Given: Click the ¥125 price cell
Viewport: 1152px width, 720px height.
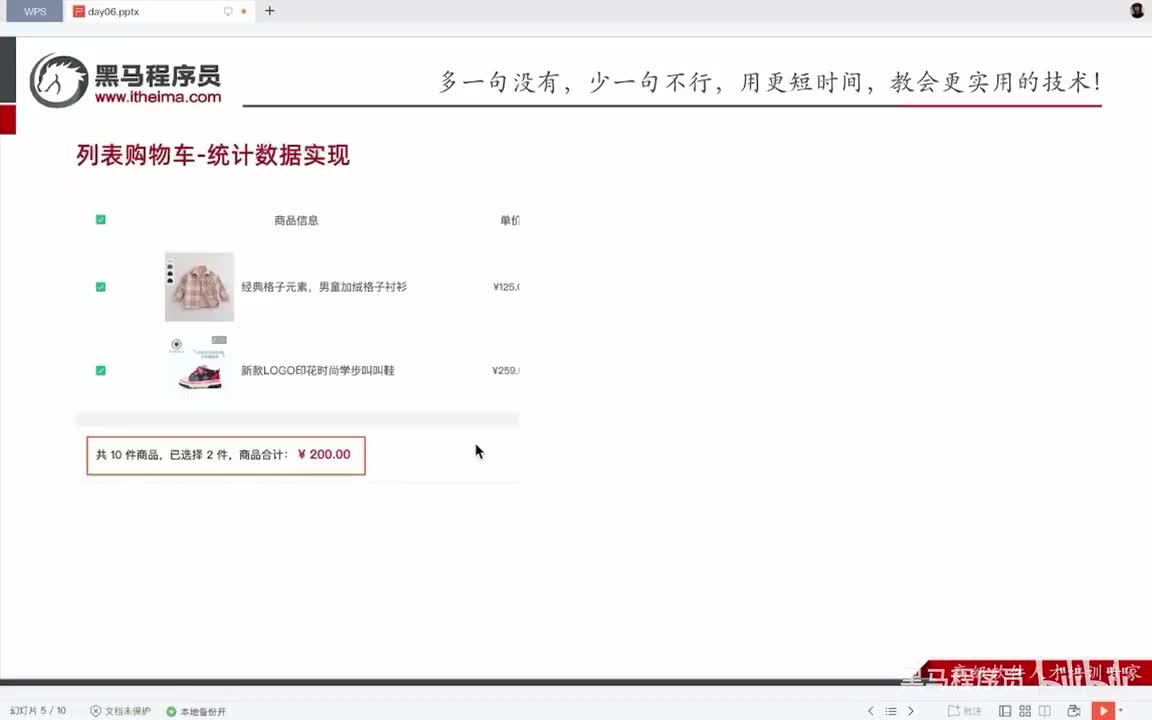Looking at the screenshot, I should point(505,287).
